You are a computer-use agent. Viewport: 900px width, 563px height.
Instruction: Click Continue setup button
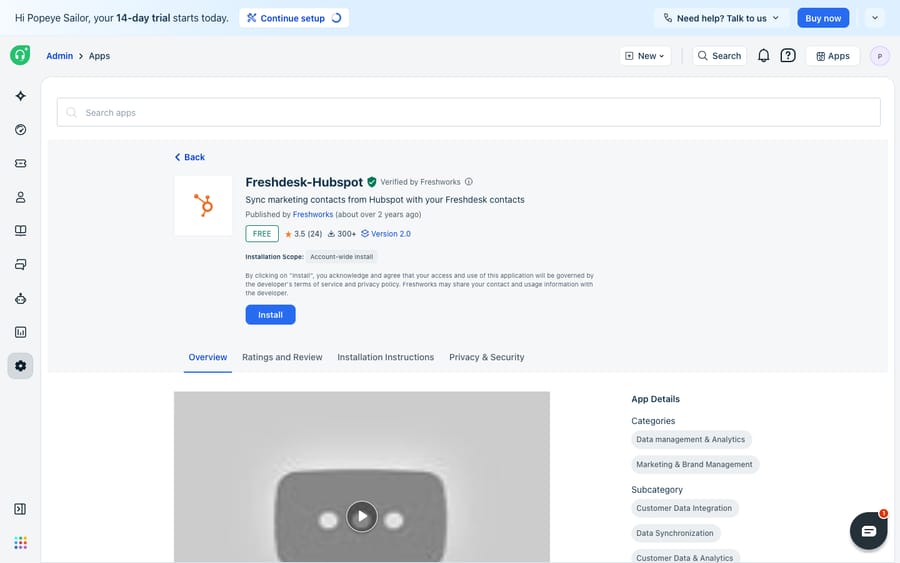pyautogui.click(x=294, y=18)
